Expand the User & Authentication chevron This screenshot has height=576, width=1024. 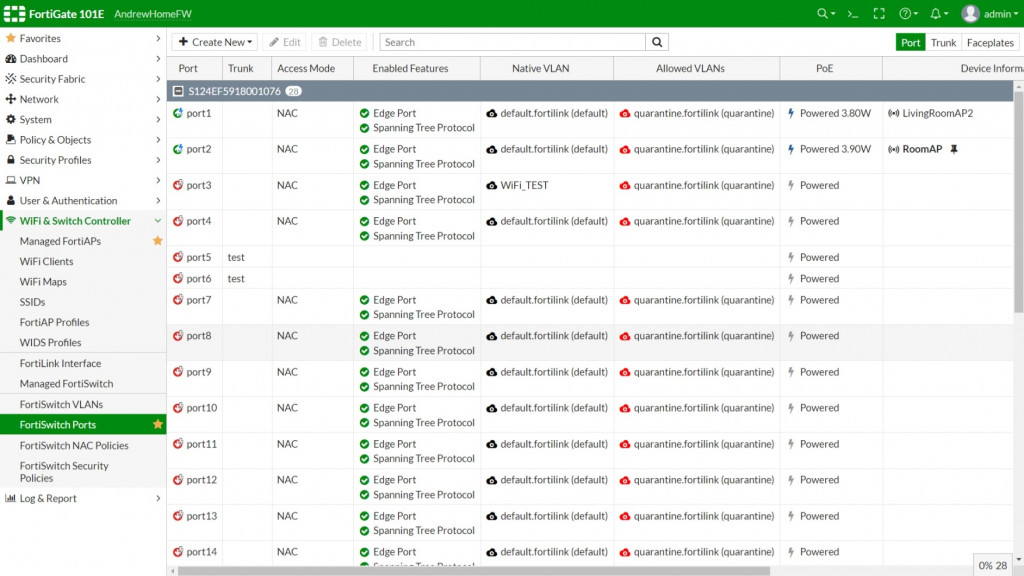pyautogui.click(x=158, y=200)
